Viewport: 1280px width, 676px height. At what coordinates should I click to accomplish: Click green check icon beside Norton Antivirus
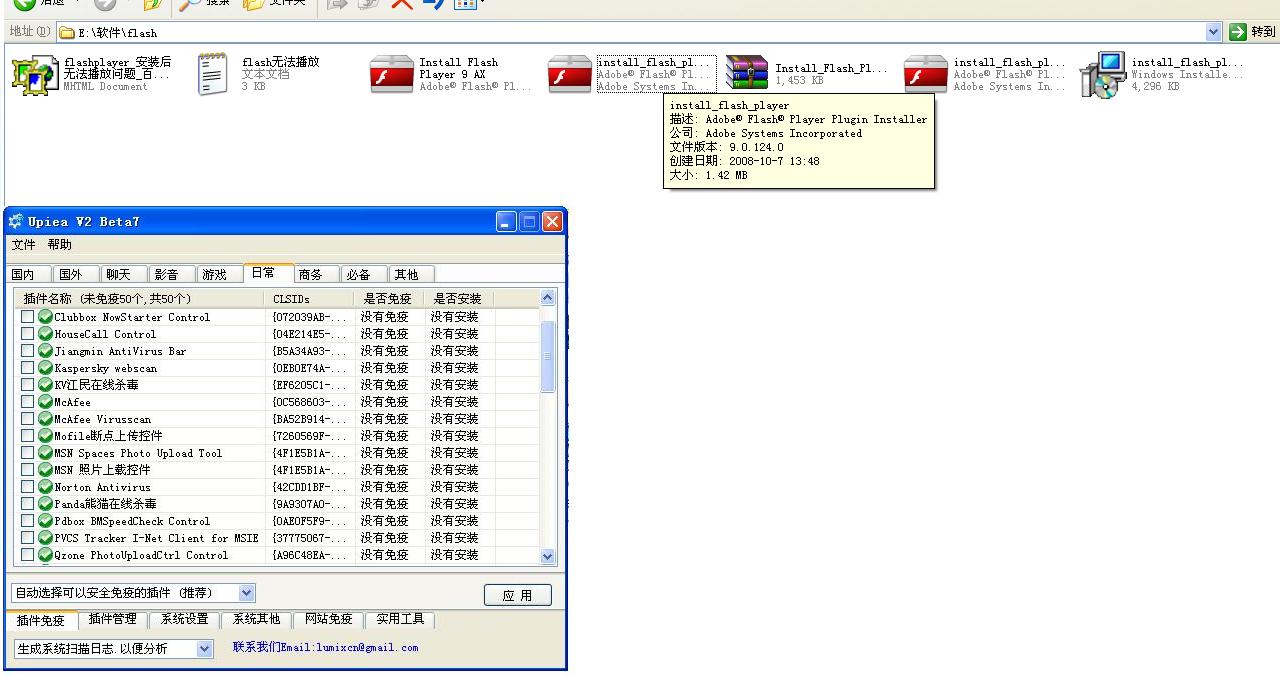(45, 487)
